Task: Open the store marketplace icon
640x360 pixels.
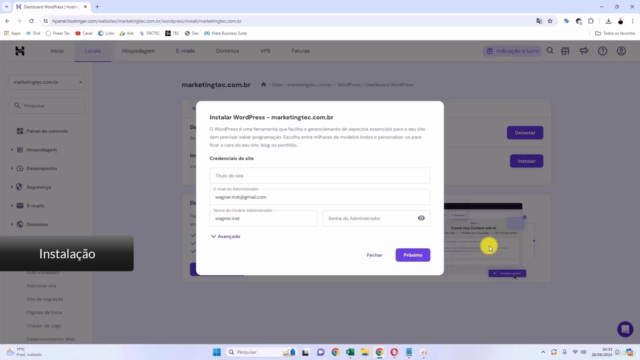Action: [565, 51]
